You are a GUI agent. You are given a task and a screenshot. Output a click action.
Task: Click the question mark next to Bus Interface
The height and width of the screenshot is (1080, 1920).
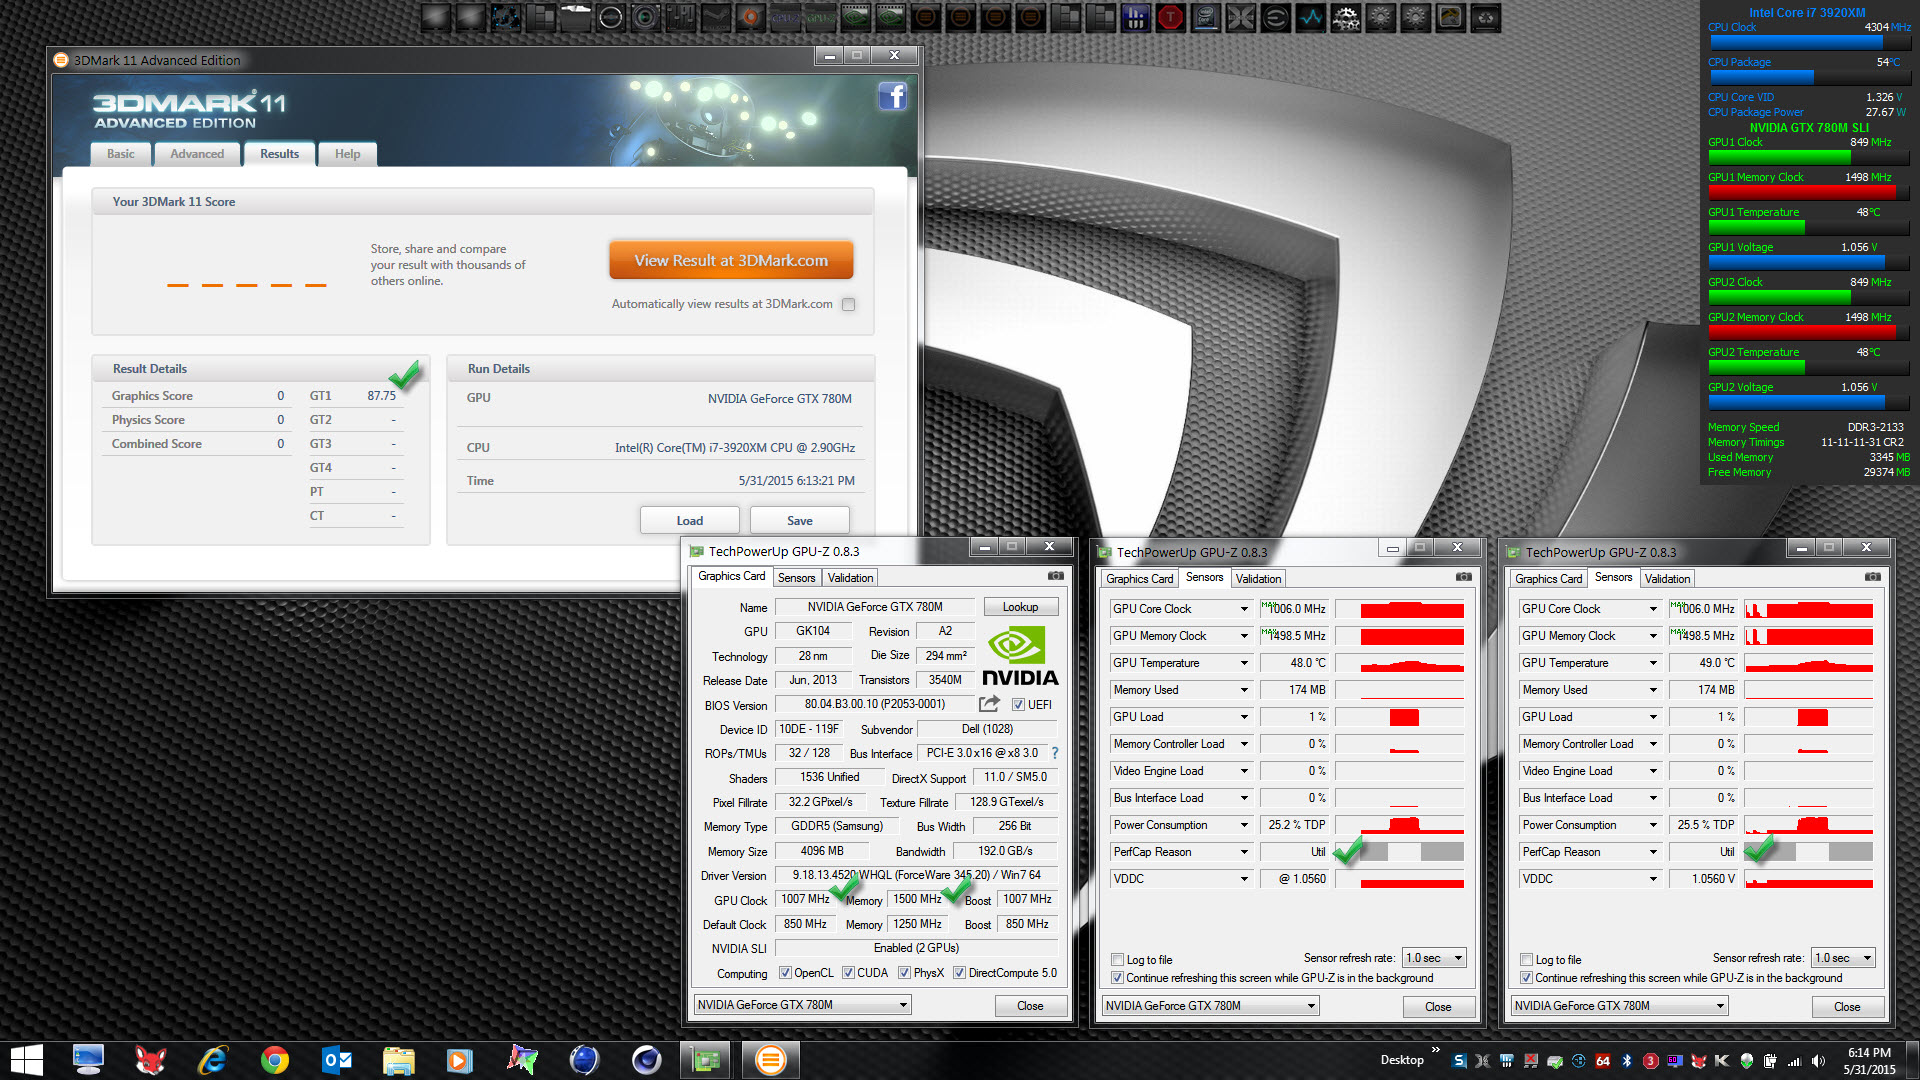[1054, 753]
